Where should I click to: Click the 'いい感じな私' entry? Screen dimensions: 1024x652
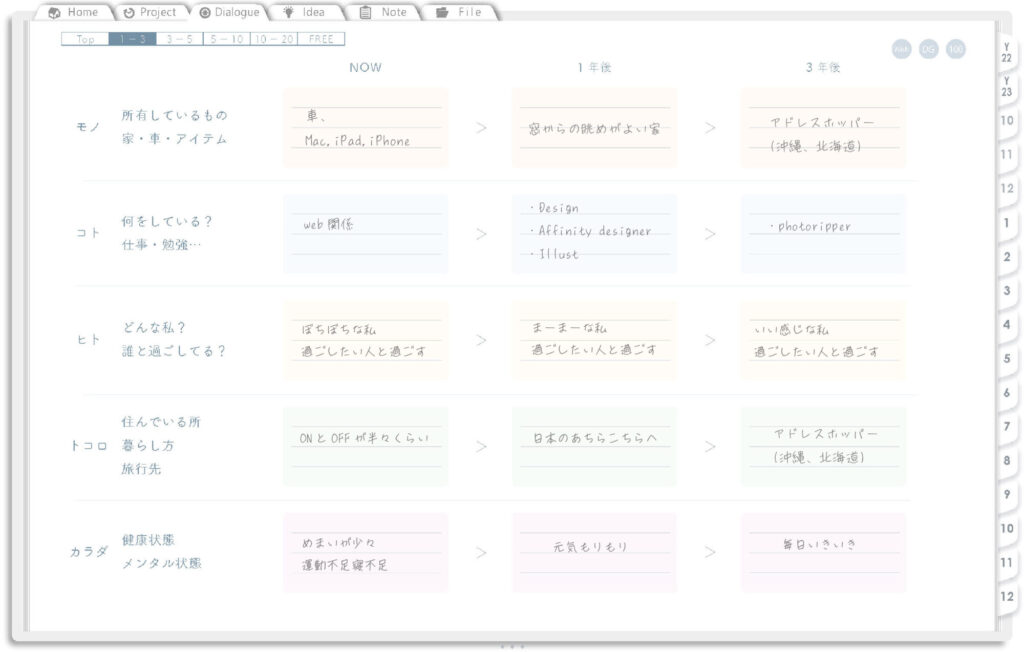792,329
